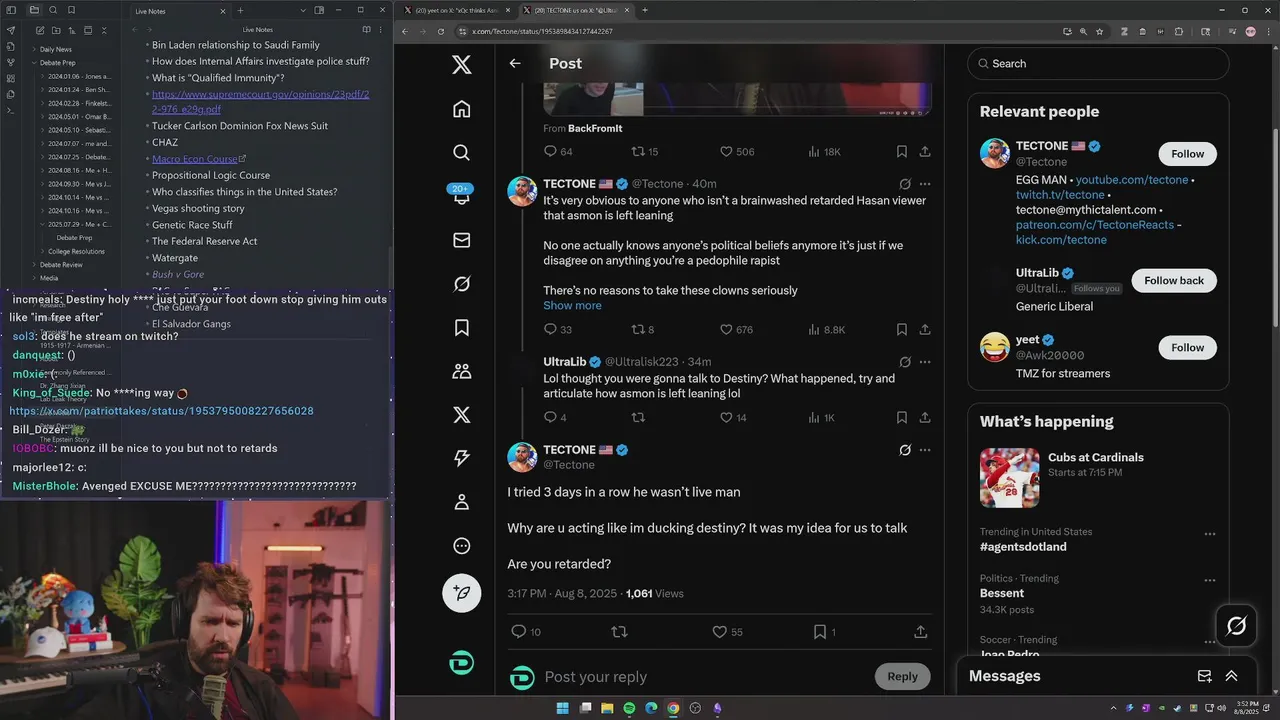Open Bookmarks in the X sidebar
The height and width of the screenshot is (720, 1280).
461,327
